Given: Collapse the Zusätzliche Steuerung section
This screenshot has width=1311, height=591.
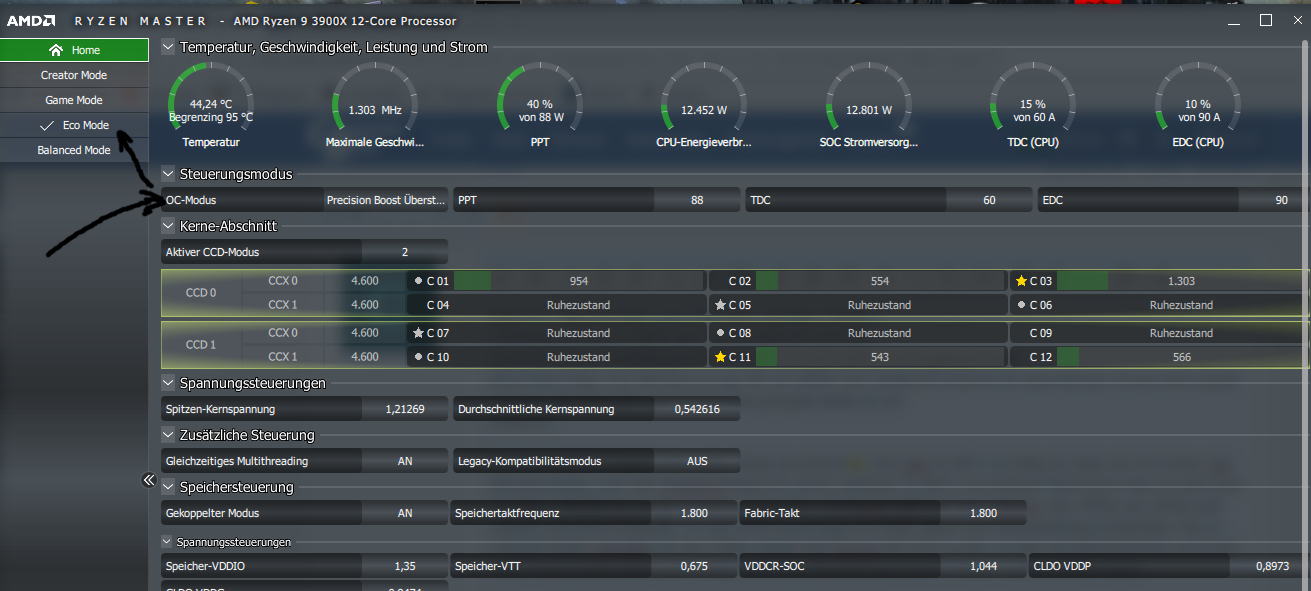Looking at the screenshot, I should click(x=168, y=435).
